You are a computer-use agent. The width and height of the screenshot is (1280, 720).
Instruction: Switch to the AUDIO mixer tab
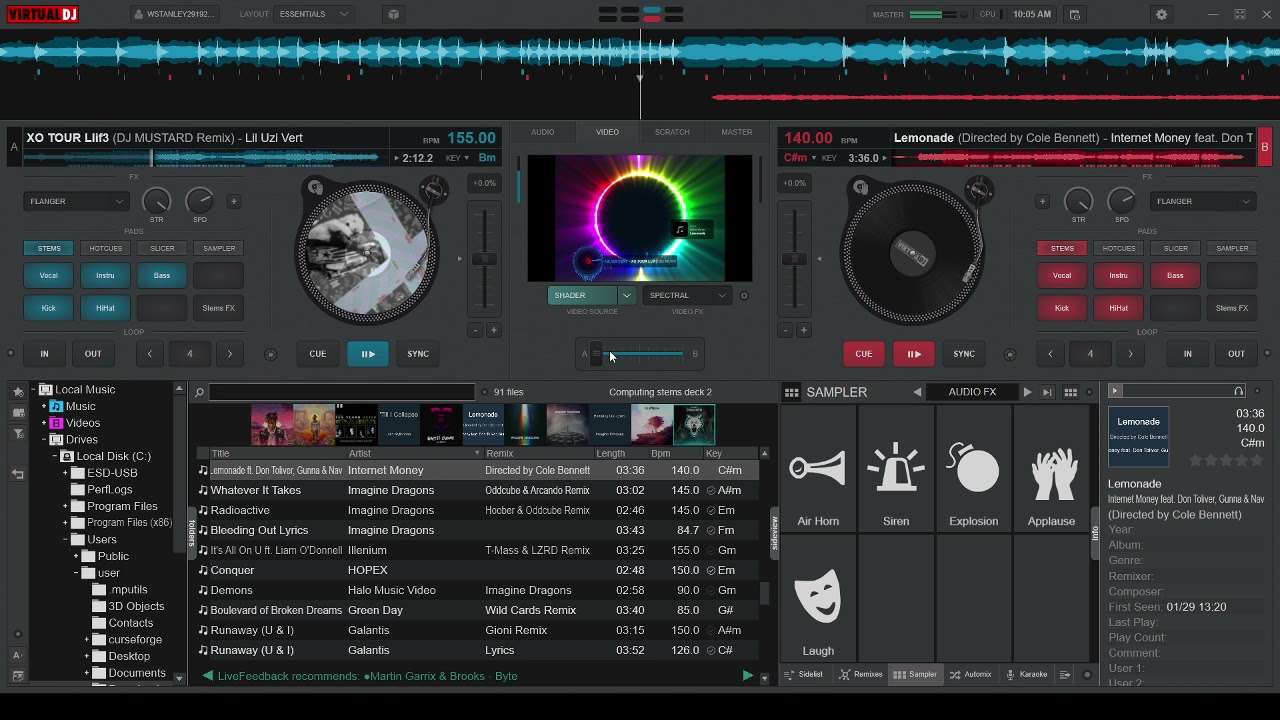coord(543,132)
